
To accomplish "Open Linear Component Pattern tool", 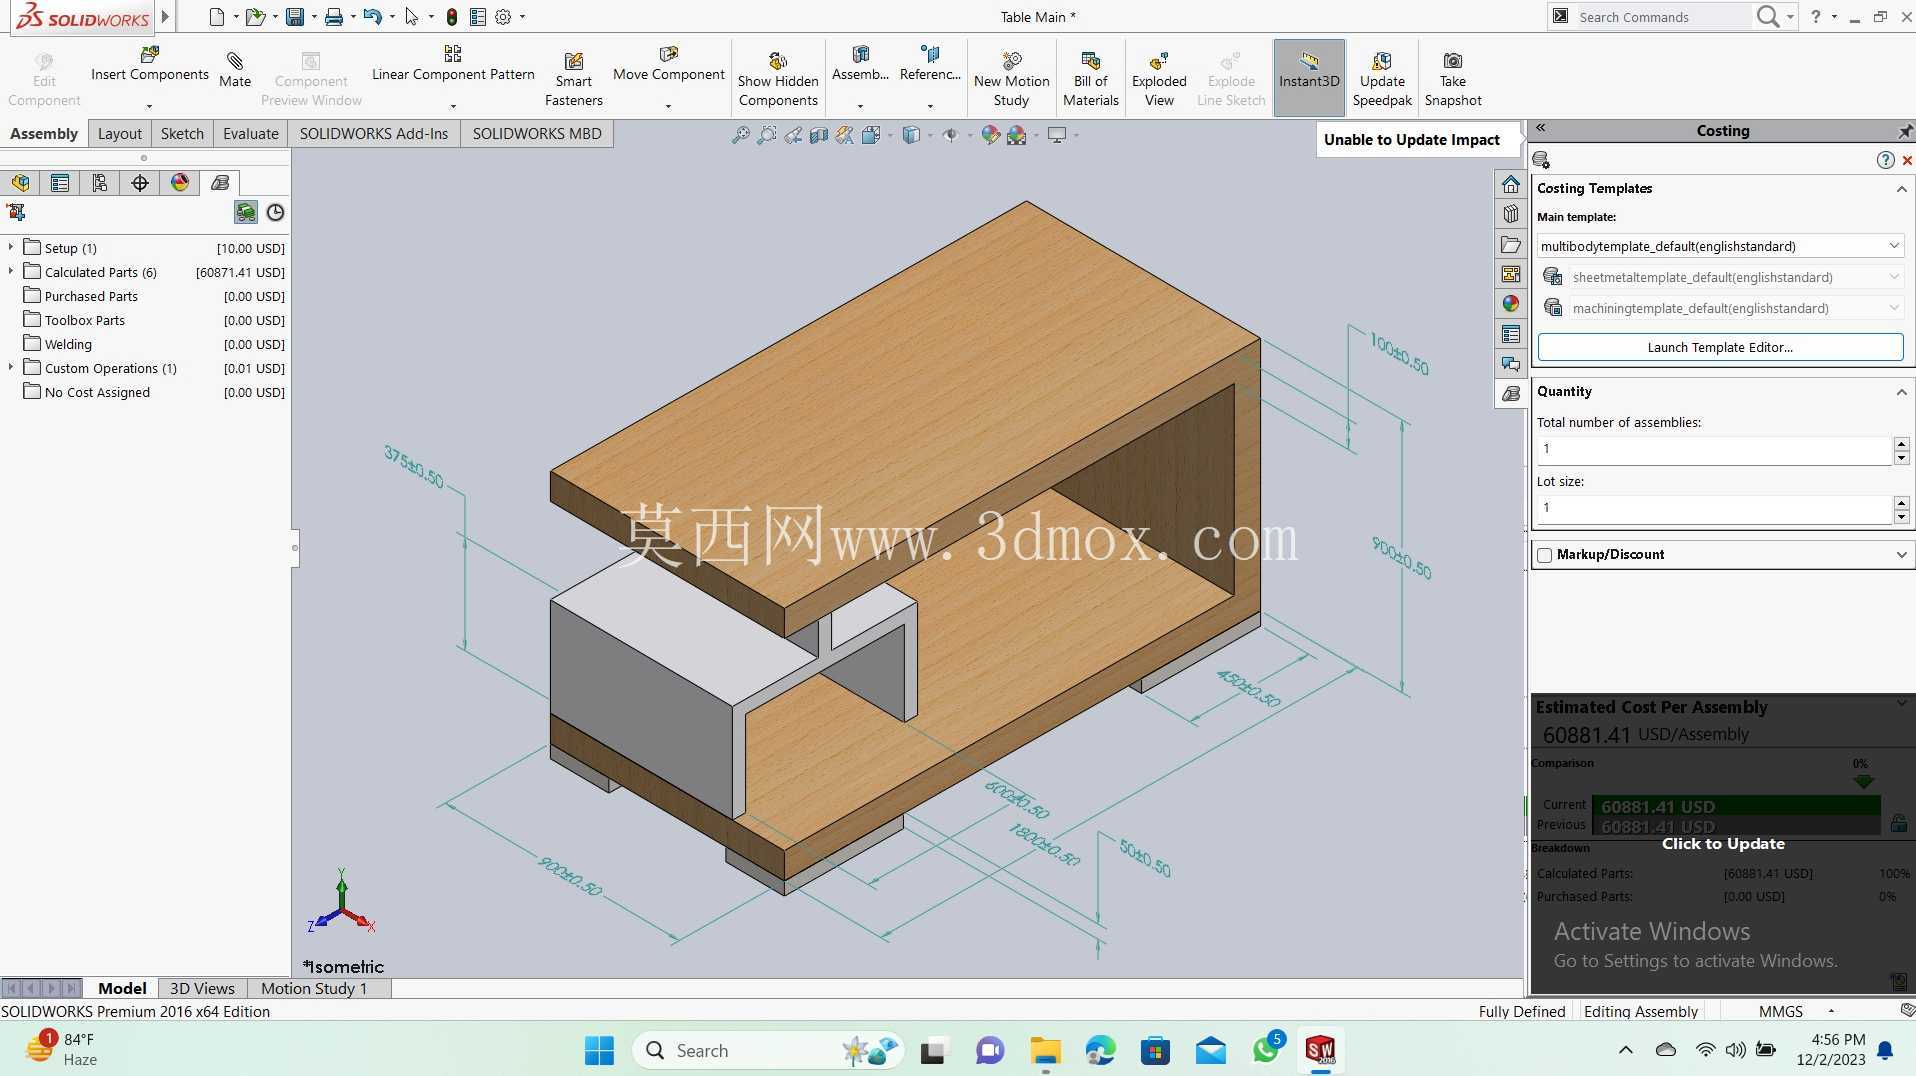I will pos(453,64).
